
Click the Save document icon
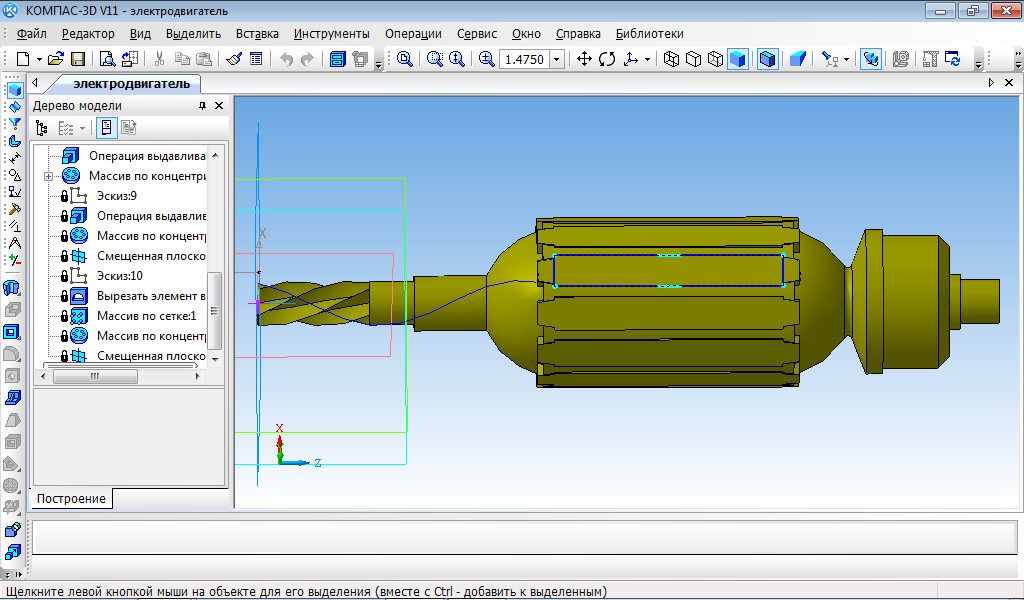tap(77, 60)
